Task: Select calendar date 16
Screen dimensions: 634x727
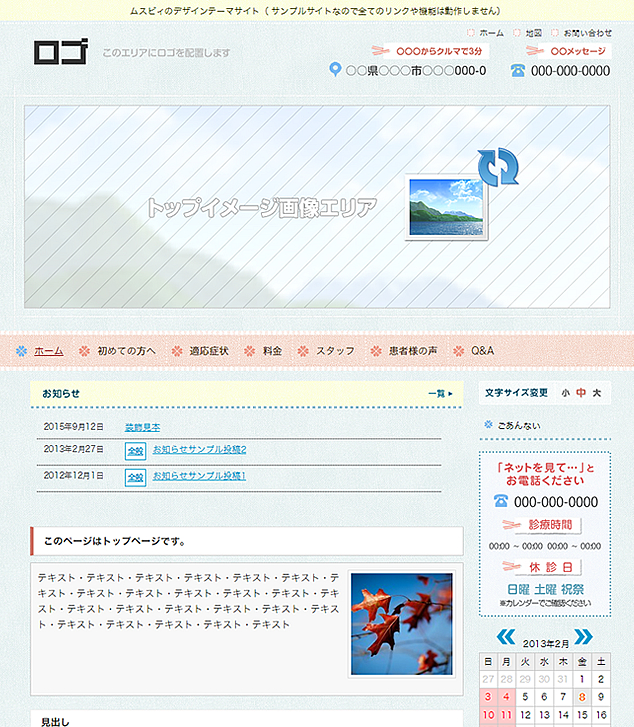Action: [x=601, y=715]
